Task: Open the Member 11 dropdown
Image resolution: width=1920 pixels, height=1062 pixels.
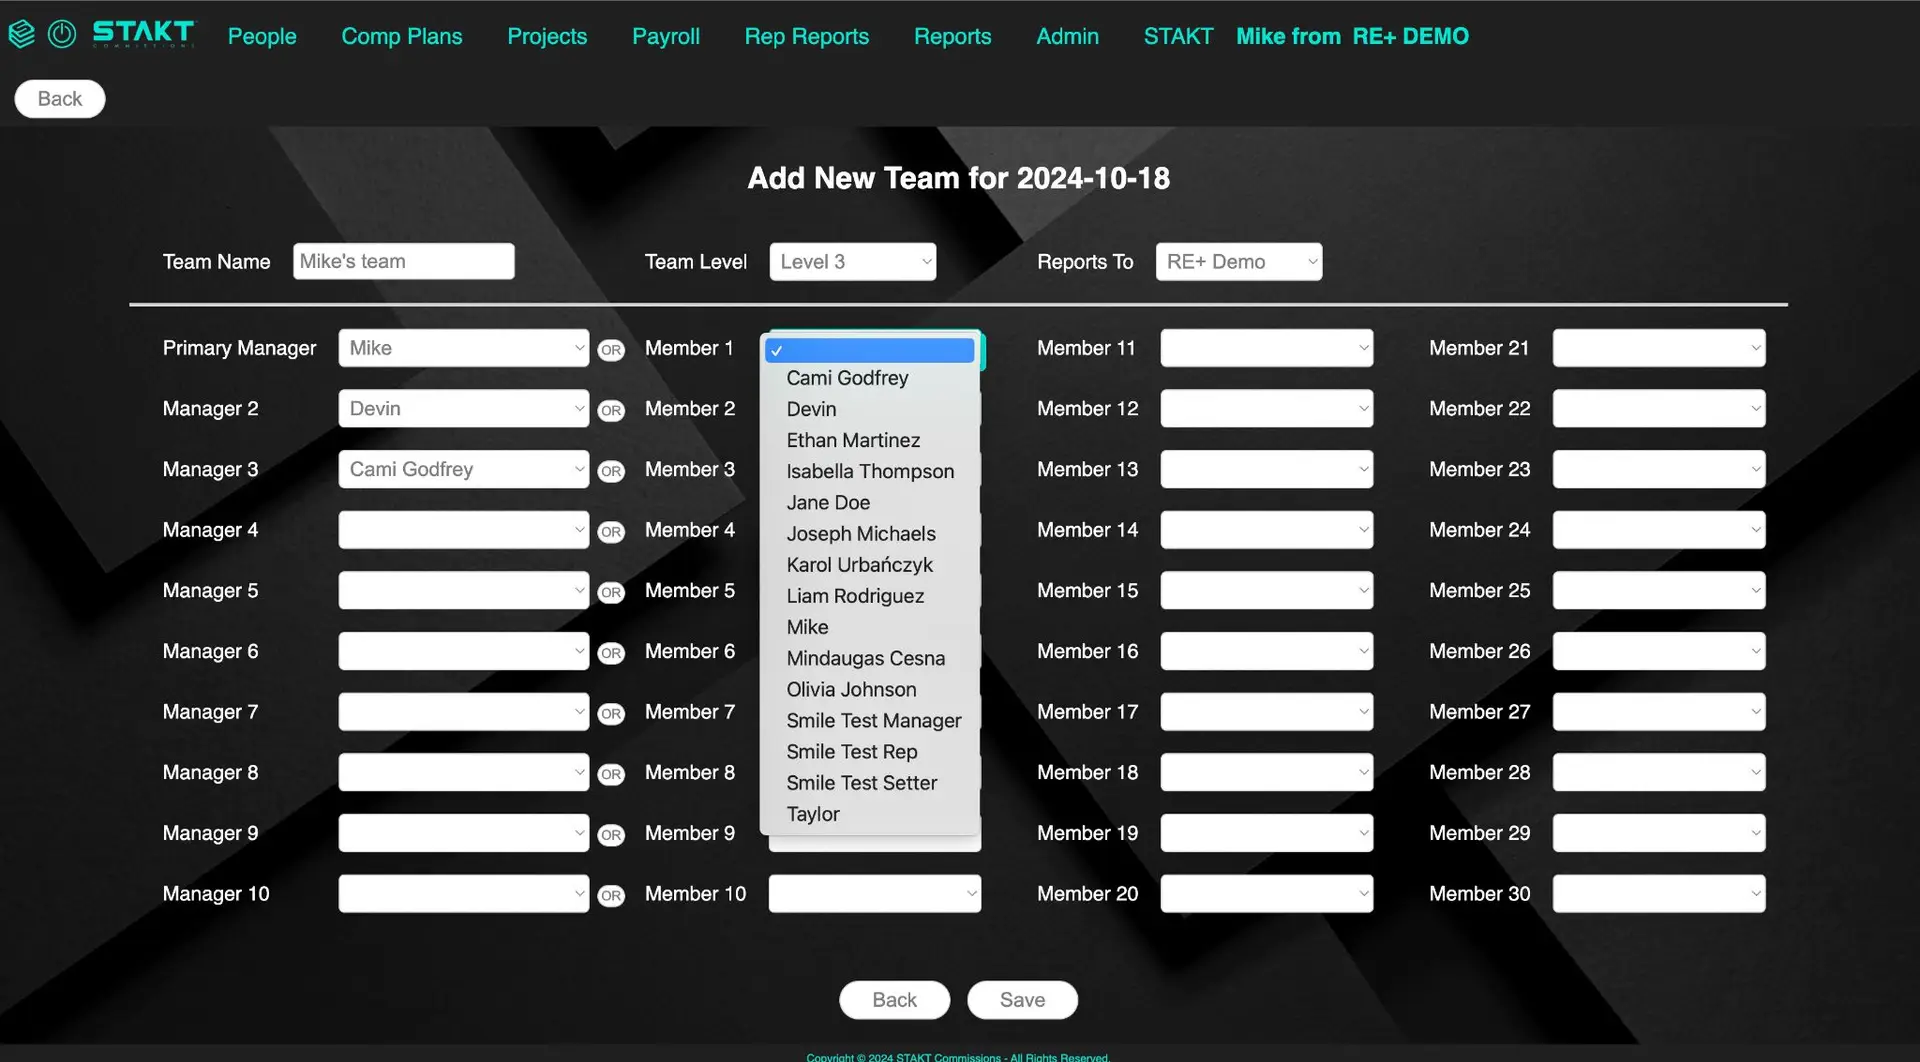Action: pos(1267,348)
